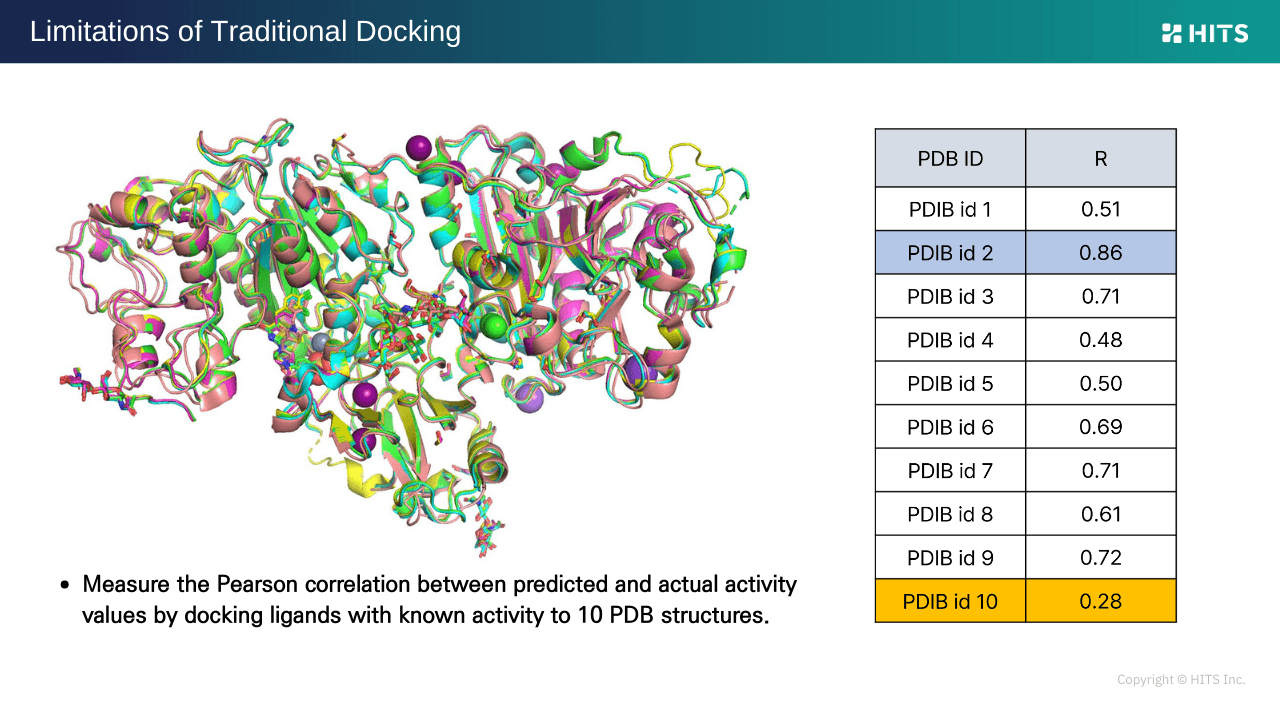The width and height of the screenshot is (1280, 720).
Task: Click the orange highlighted 'PDIB id 10' cell
Action: [950, 601]
